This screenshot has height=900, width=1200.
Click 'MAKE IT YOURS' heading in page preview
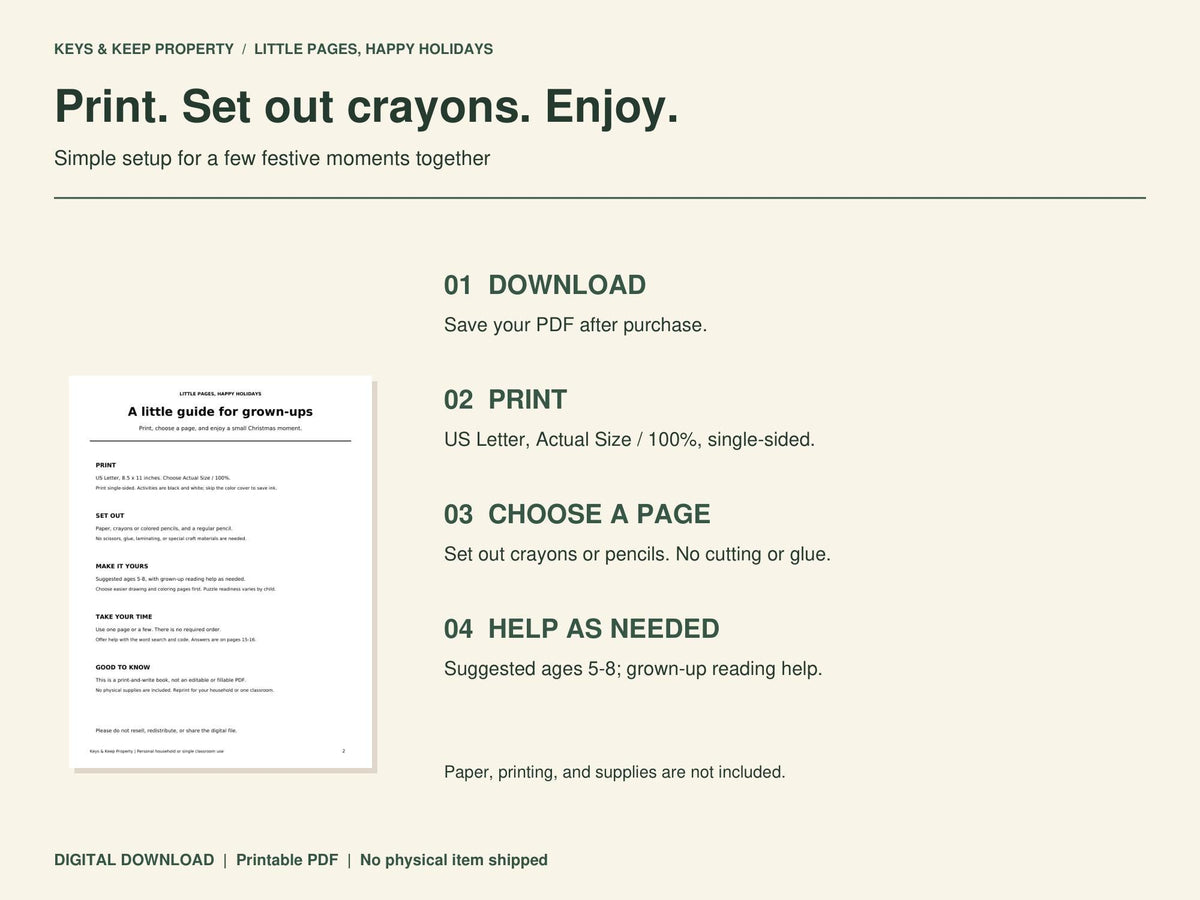121,566
